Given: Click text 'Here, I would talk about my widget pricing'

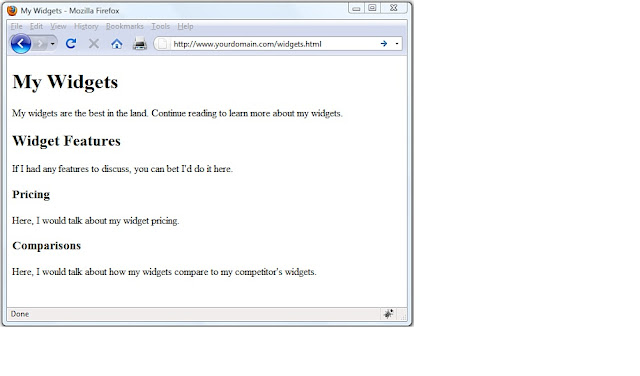Looking at the screenshot, I should [96, 220].
